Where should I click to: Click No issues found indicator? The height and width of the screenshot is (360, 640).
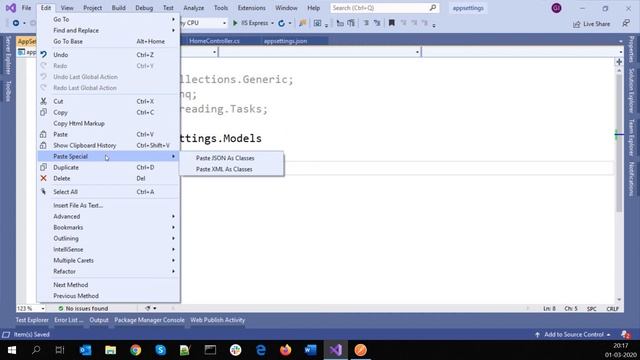pos(84,309)
